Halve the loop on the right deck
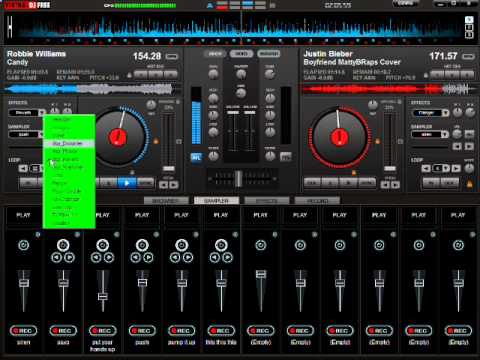 [x=426, y=168]
